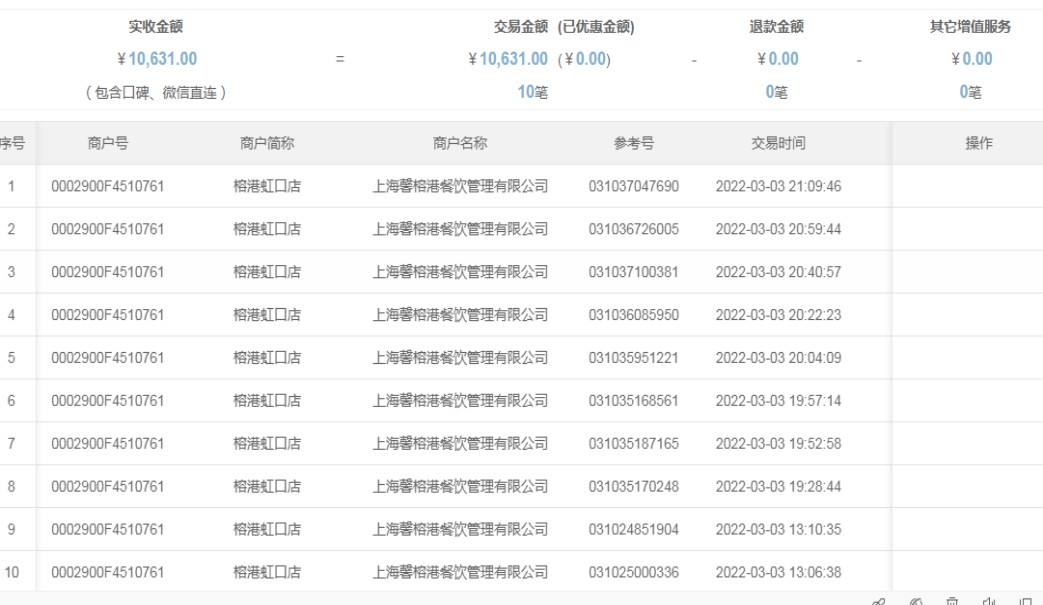
Task: Click the transaction at 2022-03-03 19:57:14
Action: (778, 401)
